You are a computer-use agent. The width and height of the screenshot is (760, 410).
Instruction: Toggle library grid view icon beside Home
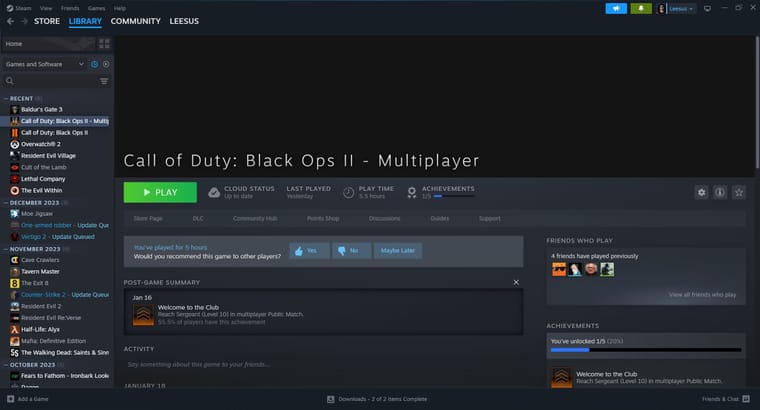point(104,44)
